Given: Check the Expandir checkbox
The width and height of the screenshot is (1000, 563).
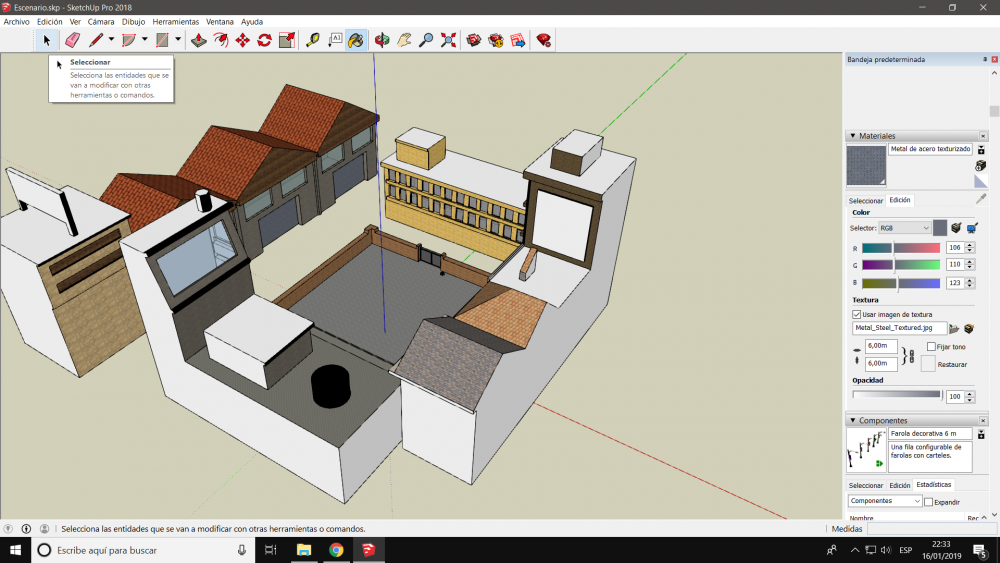Looking at the screenshot, I should click(x=929, y=501).
